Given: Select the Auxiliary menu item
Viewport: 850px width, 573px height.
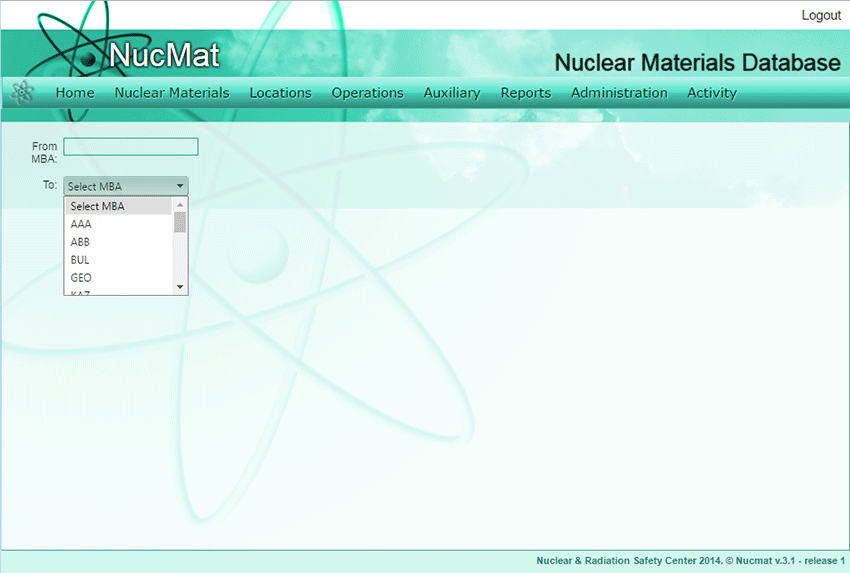Looking at the screenshot, I should tap(451, 93).
